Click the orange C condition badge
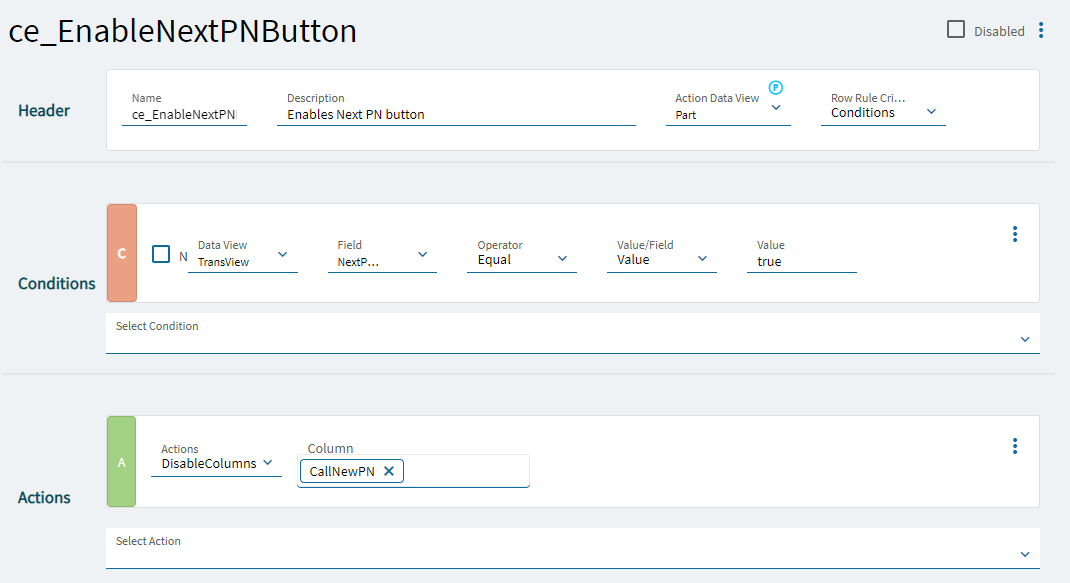 pos(121,254)
